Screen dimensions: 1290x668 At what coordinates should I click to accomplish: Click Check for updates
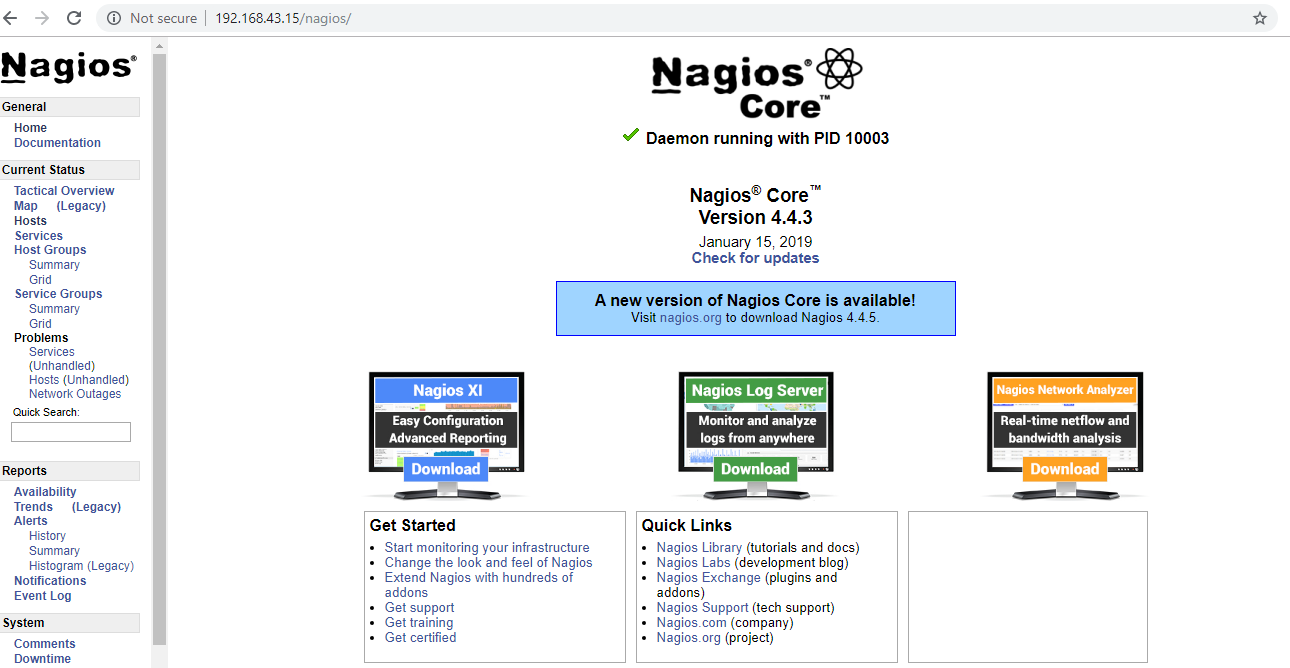[x=755, y=257]
